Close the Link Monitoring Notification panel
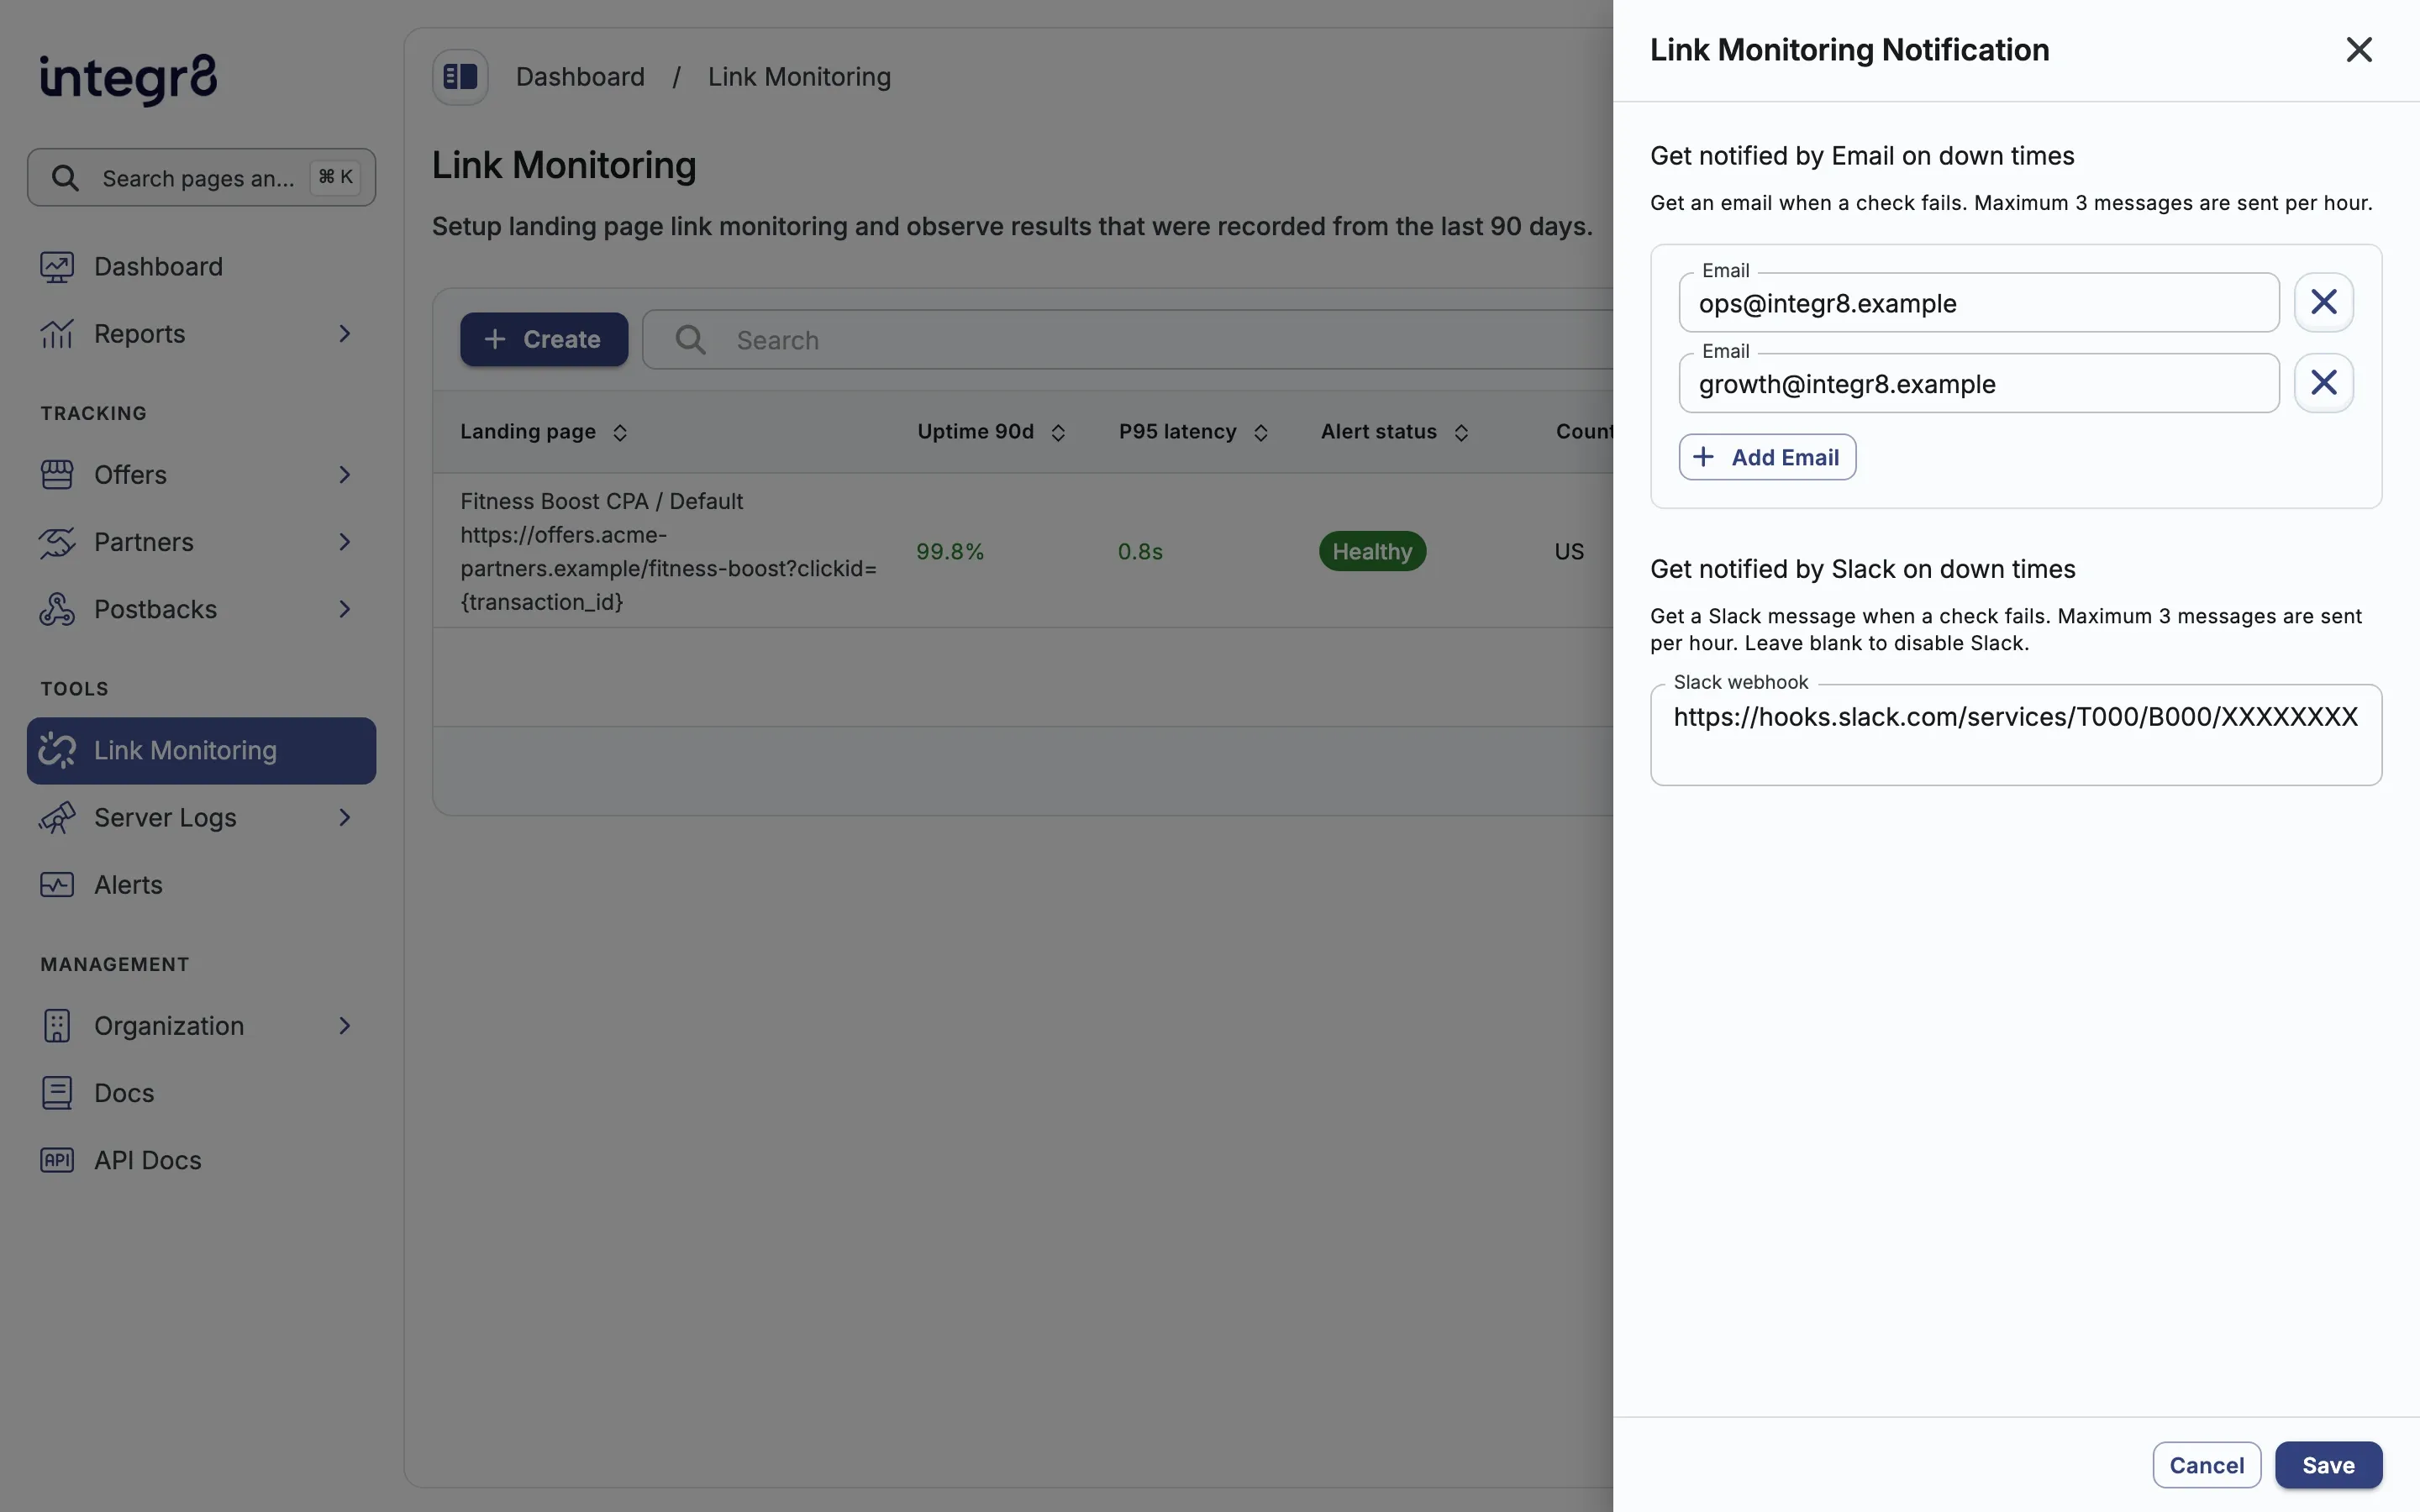 2359,50
